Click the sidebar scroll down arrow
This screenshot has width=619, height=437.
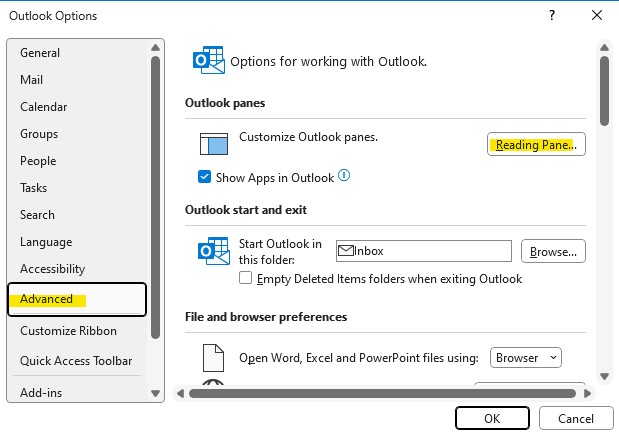pos(156,393)
